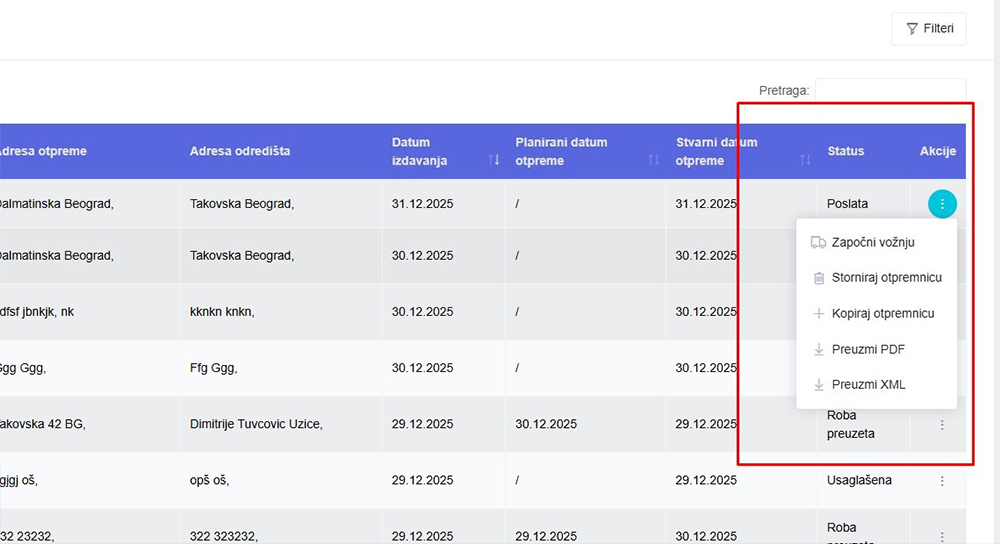Choose Preuzmi XML menu option
The height and width of the screenshot is (544, 1000).
(x=868, y=385)
